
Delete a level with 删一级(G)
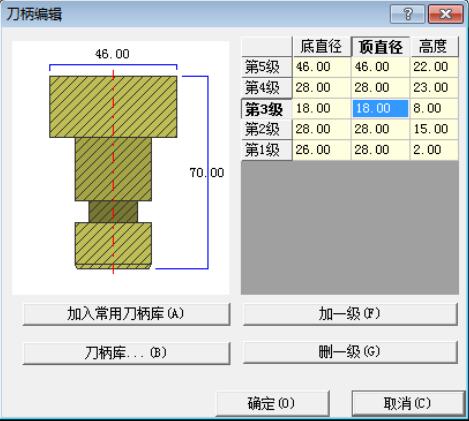pyautogui.click(x=350, y=352)
